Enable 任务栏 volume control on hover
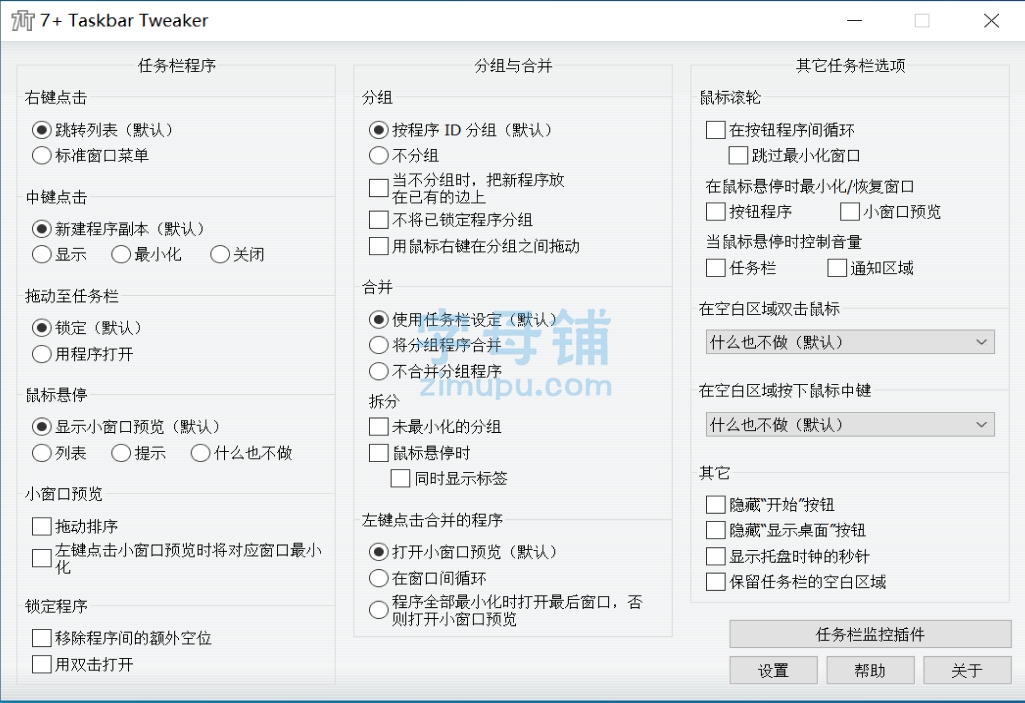The image size is (1025, 703). coord(716,268)
